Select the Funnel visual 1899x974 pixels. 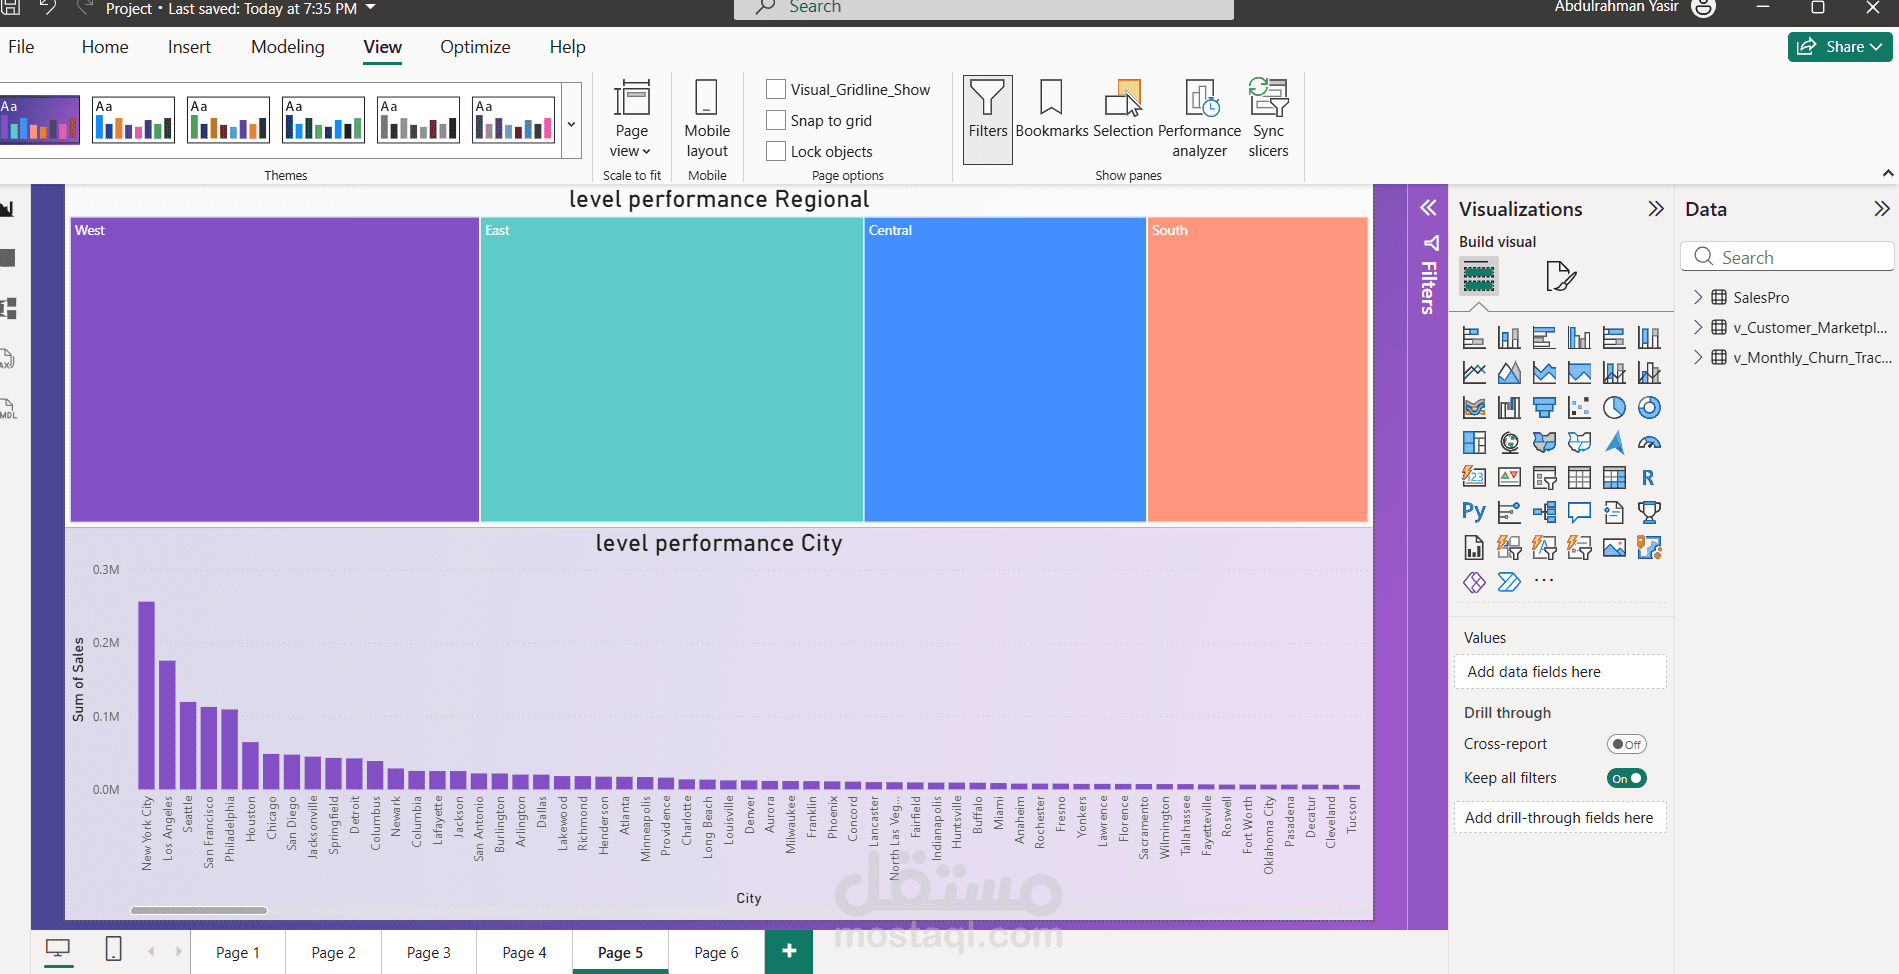(1544, 408)
